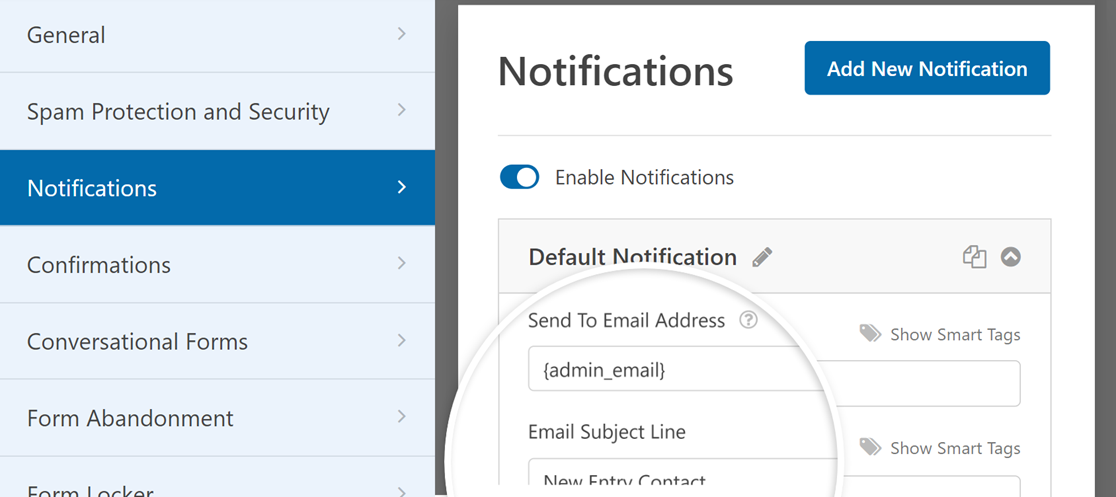1116x497 pixels.
Task: Click chevron arrow beside Form Abandonment
Action: point(401,417)
